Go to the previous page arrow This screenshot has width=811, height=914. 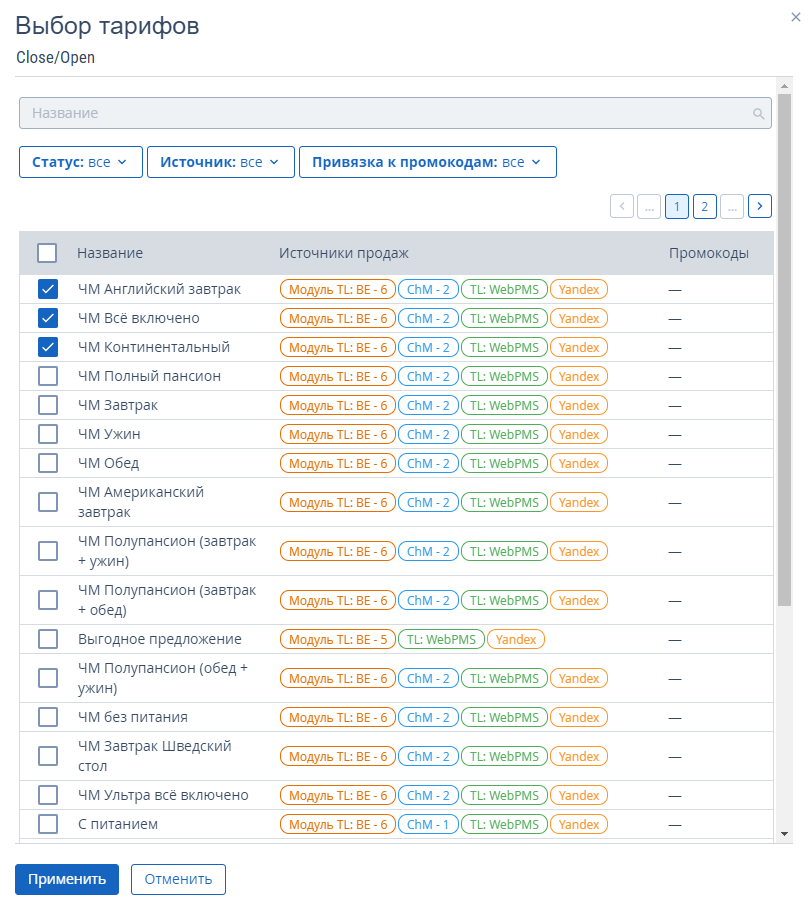click(622, 206)
